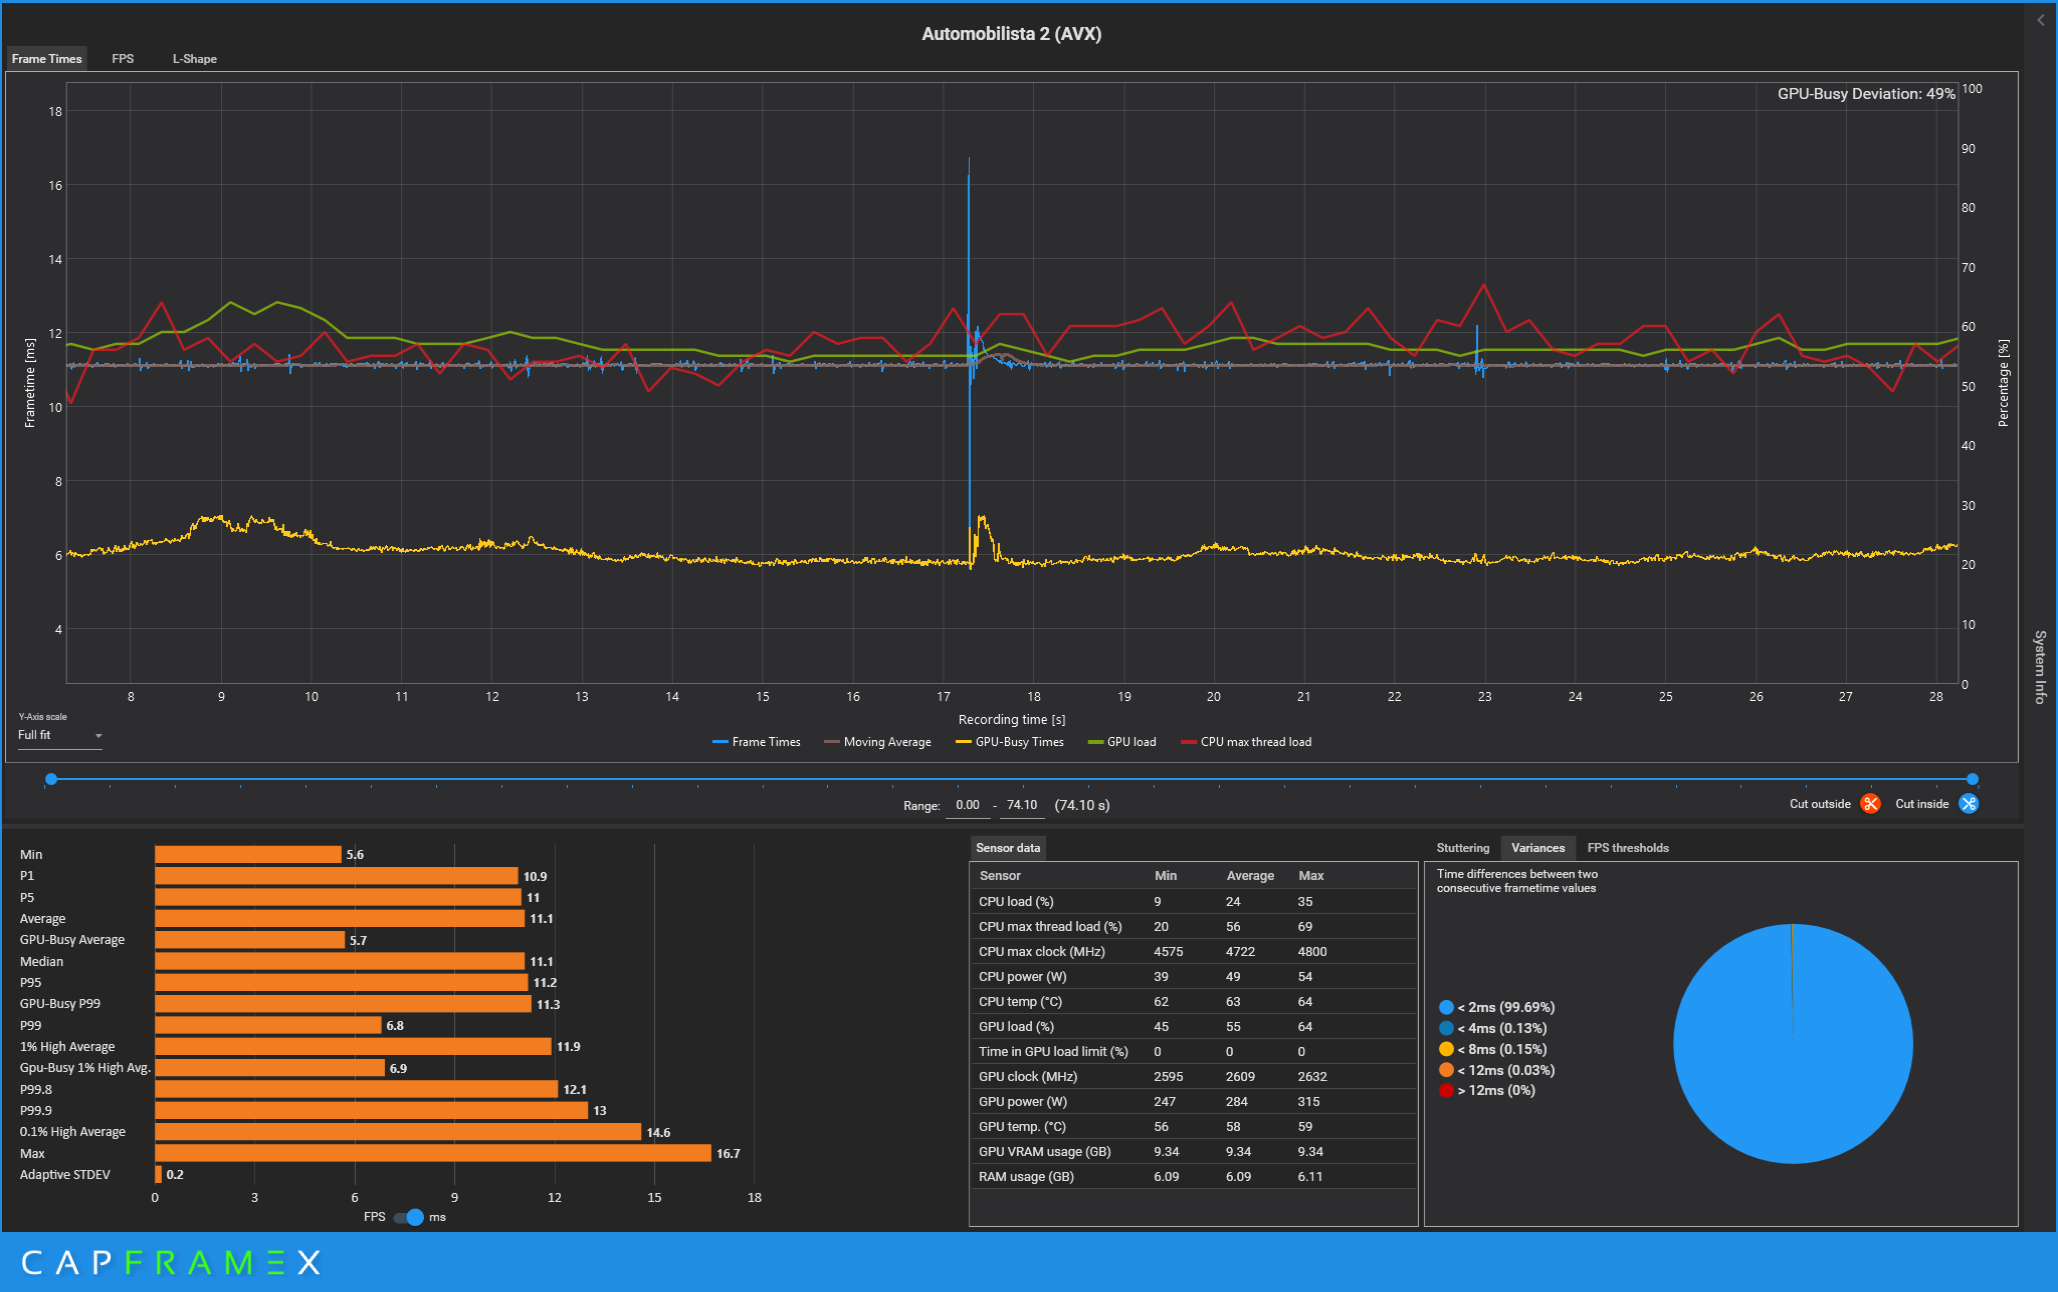
Task: Click the '0.1% High Average' metric label
Action: tap(73, 1132)
